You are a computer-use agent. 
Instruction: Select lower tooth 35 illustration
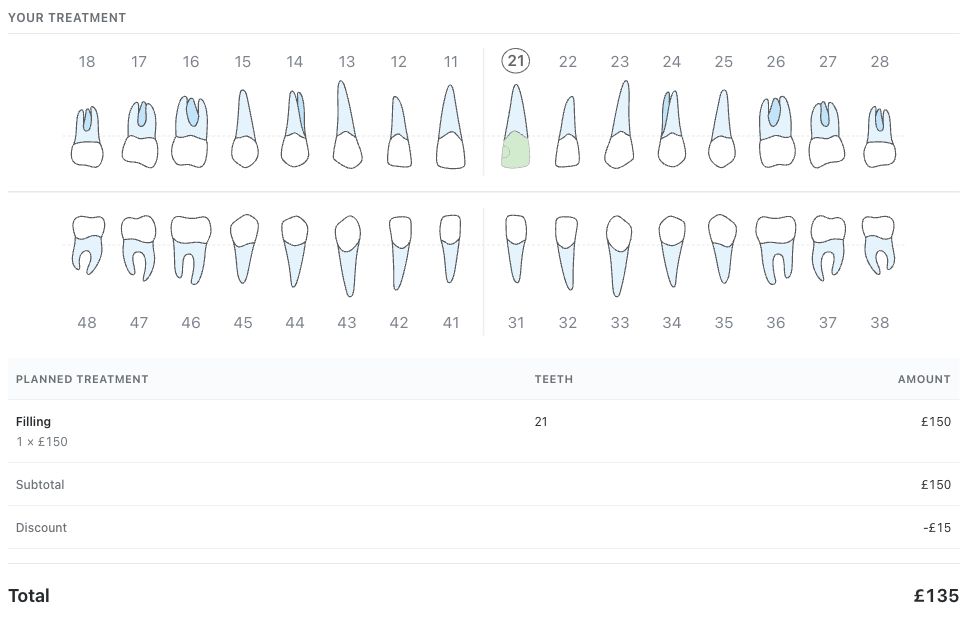(722, 249)
